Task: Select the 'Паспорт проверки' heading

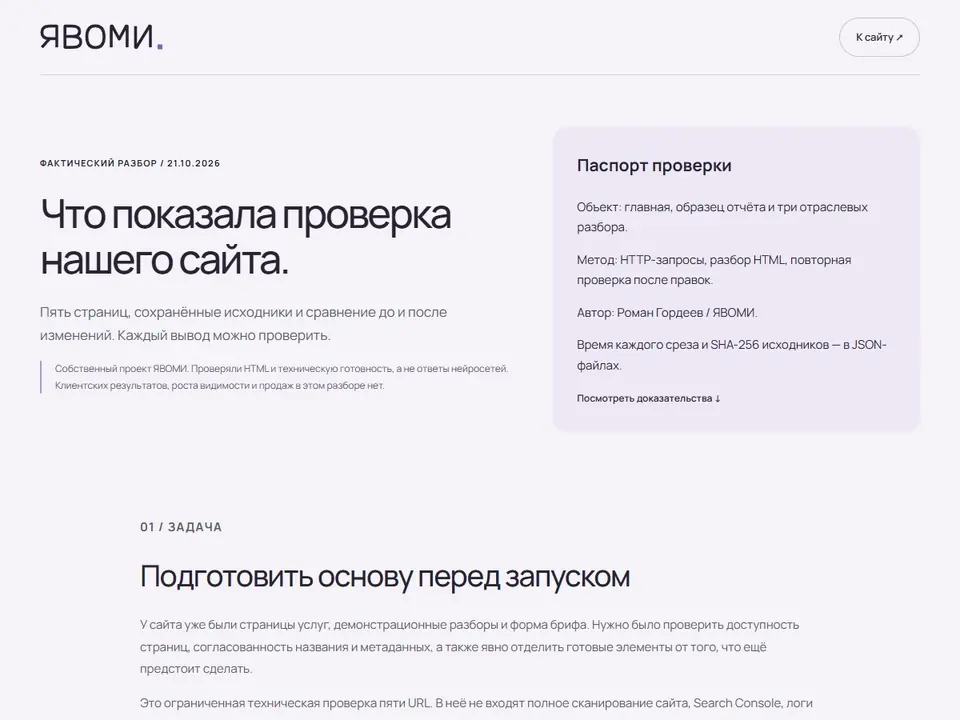Action: click(x=654, y=165)
